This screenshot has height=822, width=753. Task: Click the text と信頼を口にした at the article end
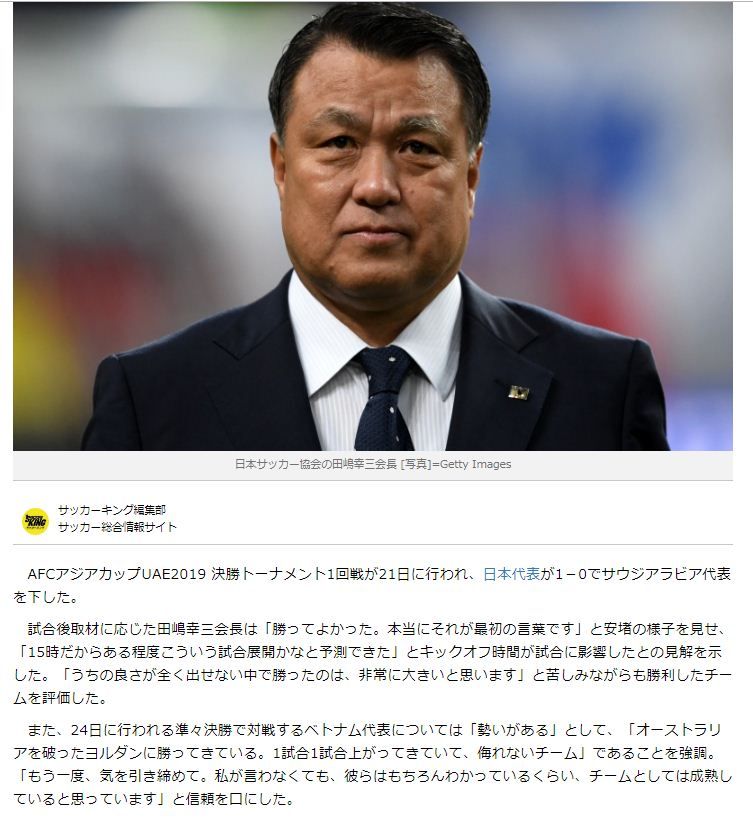[x=232, y=799]
